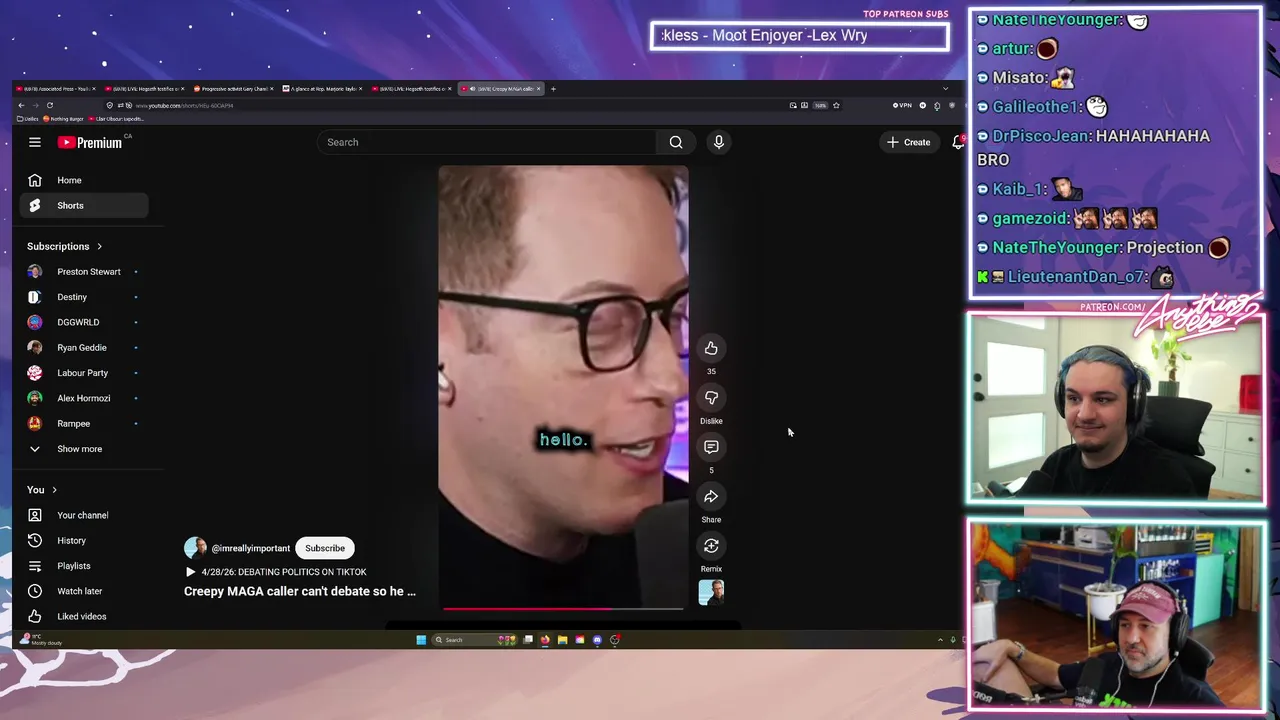Expand the You section chevron
Viewport: 1280px width, 720px height.
(54, 490)
